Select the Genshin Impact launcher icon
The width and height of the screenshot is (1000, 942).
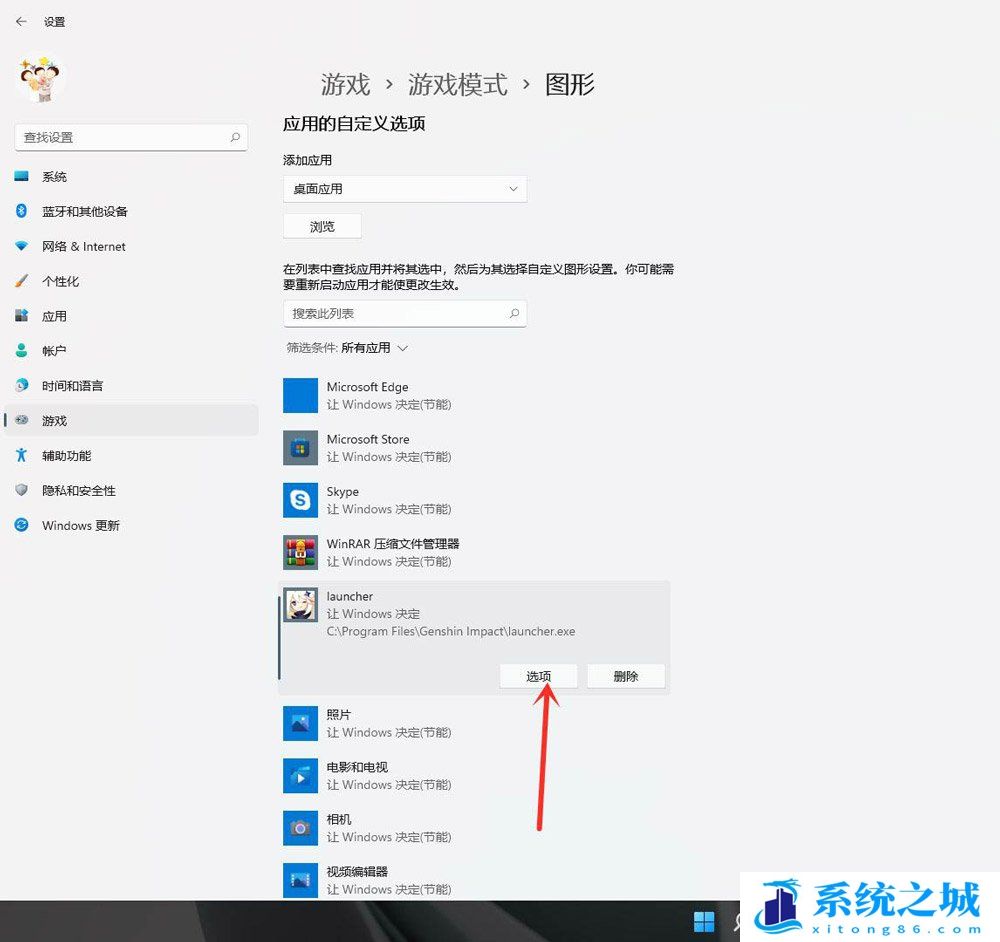(x=299, y=605)
